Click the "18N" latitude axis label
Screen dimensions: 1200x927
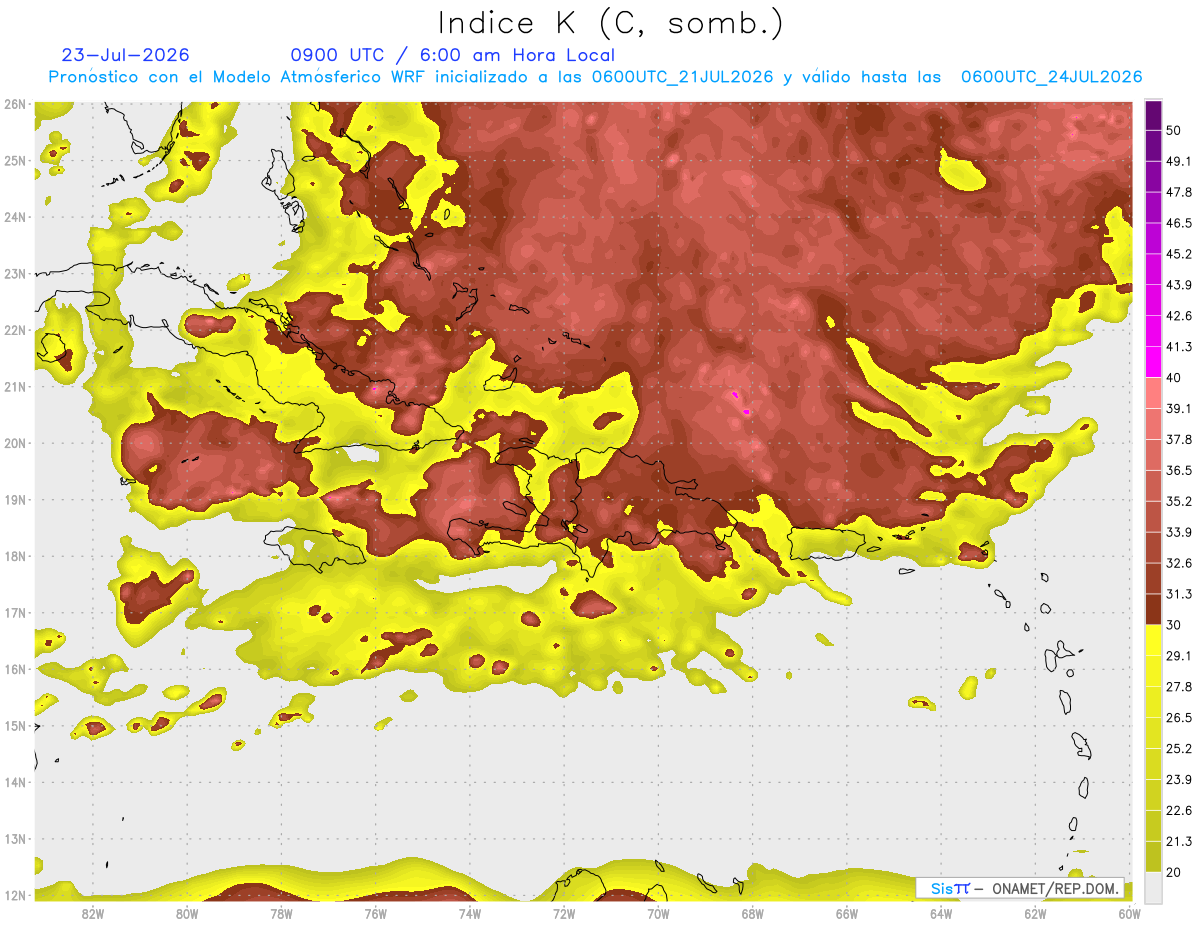[15, 556]
